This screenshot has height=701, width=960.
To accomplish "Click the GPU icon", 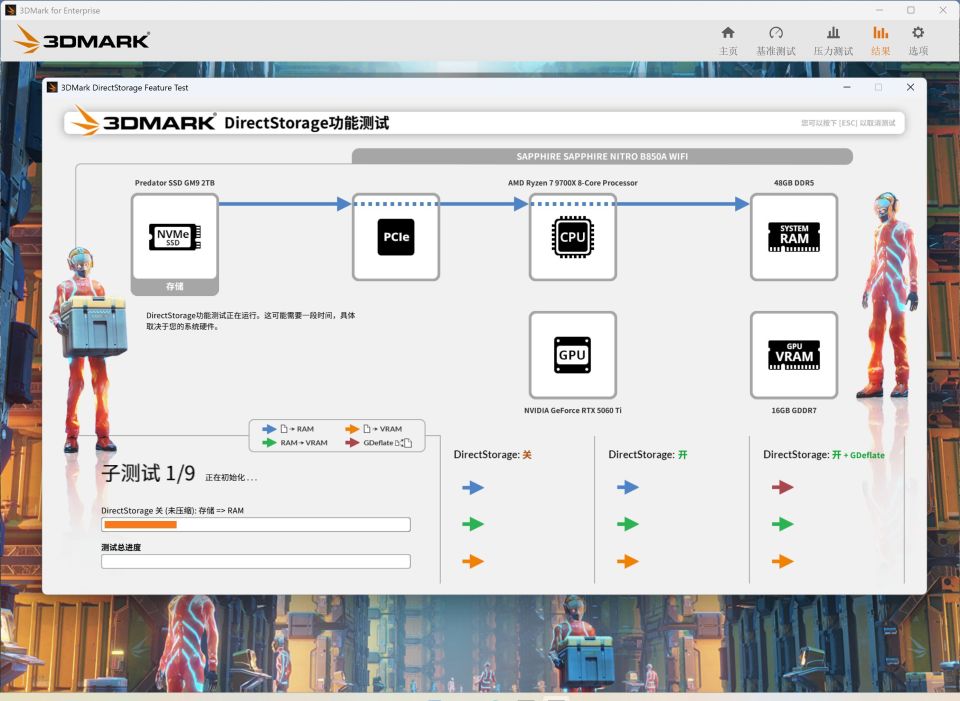I will tap(572, 355).
